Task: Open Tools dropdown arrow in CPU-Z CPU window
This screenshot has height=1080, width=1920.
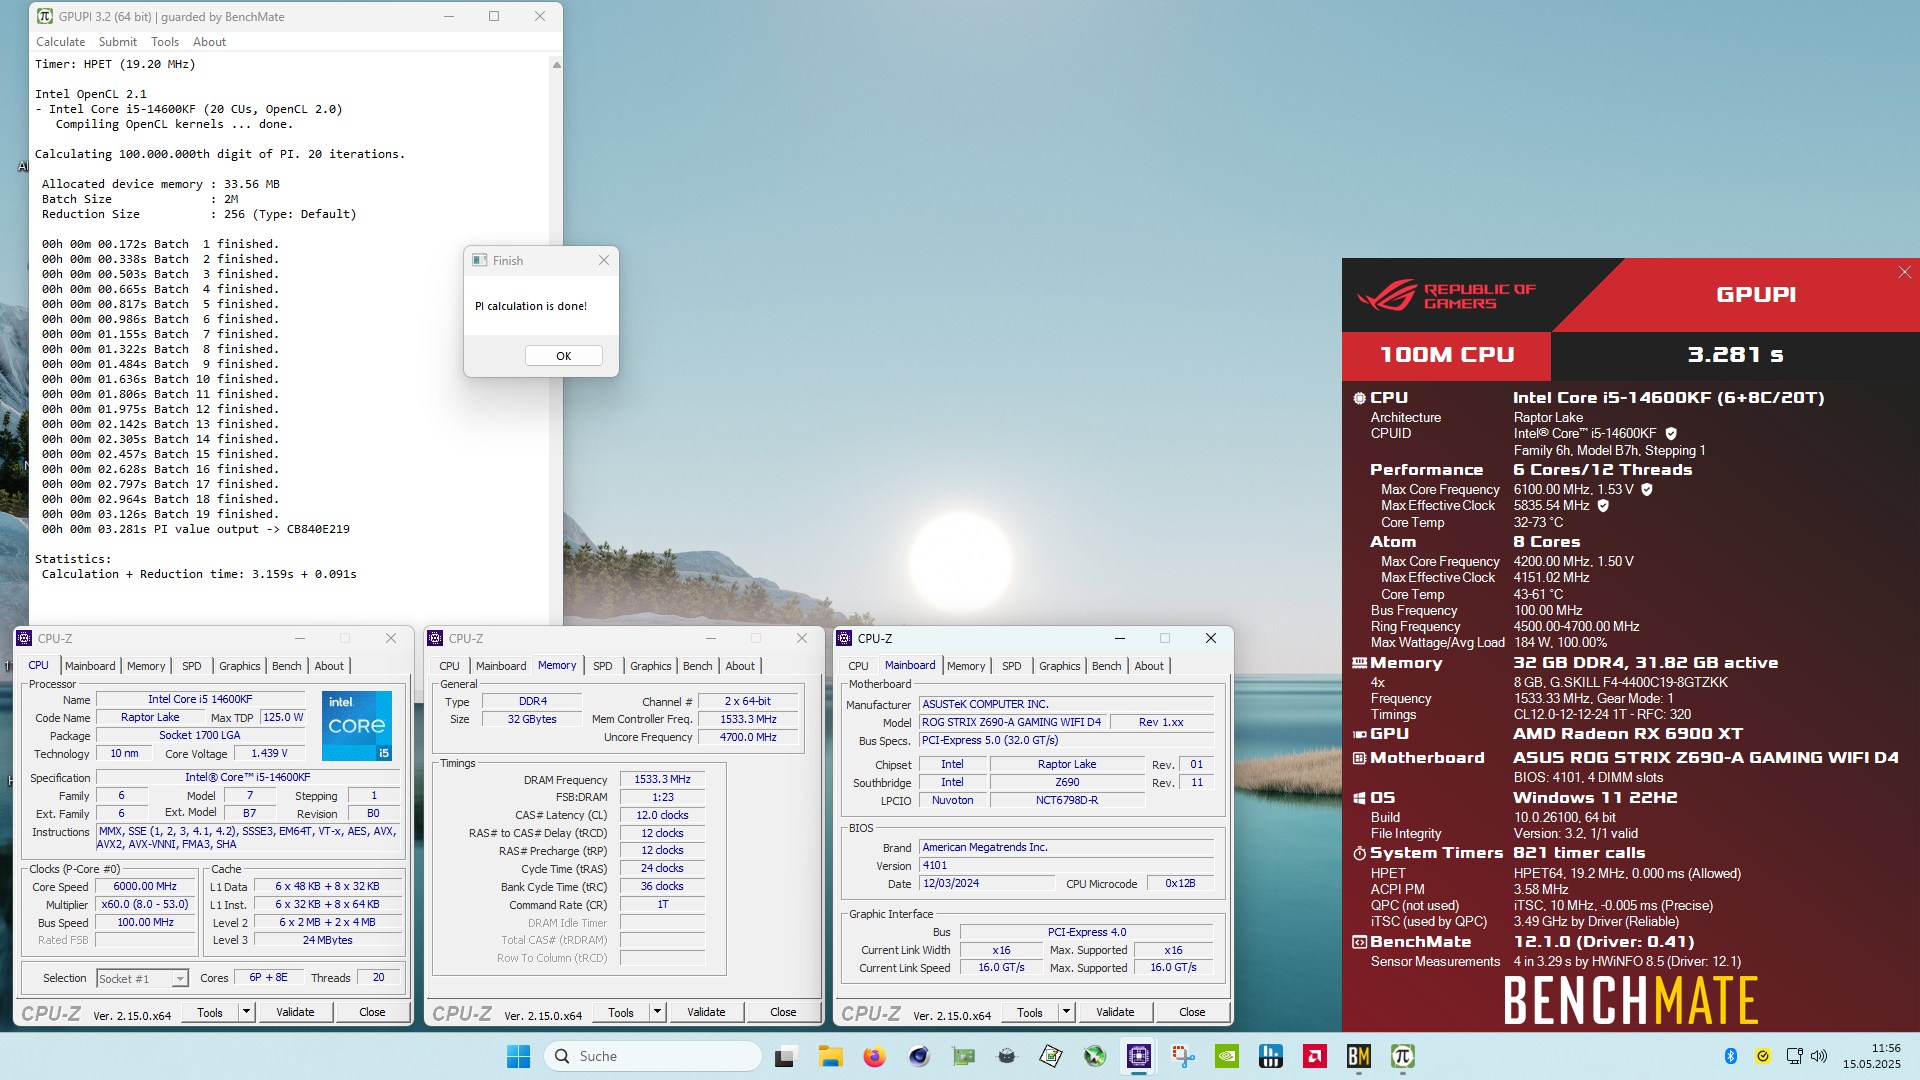Action: [x=246, y=1012]
